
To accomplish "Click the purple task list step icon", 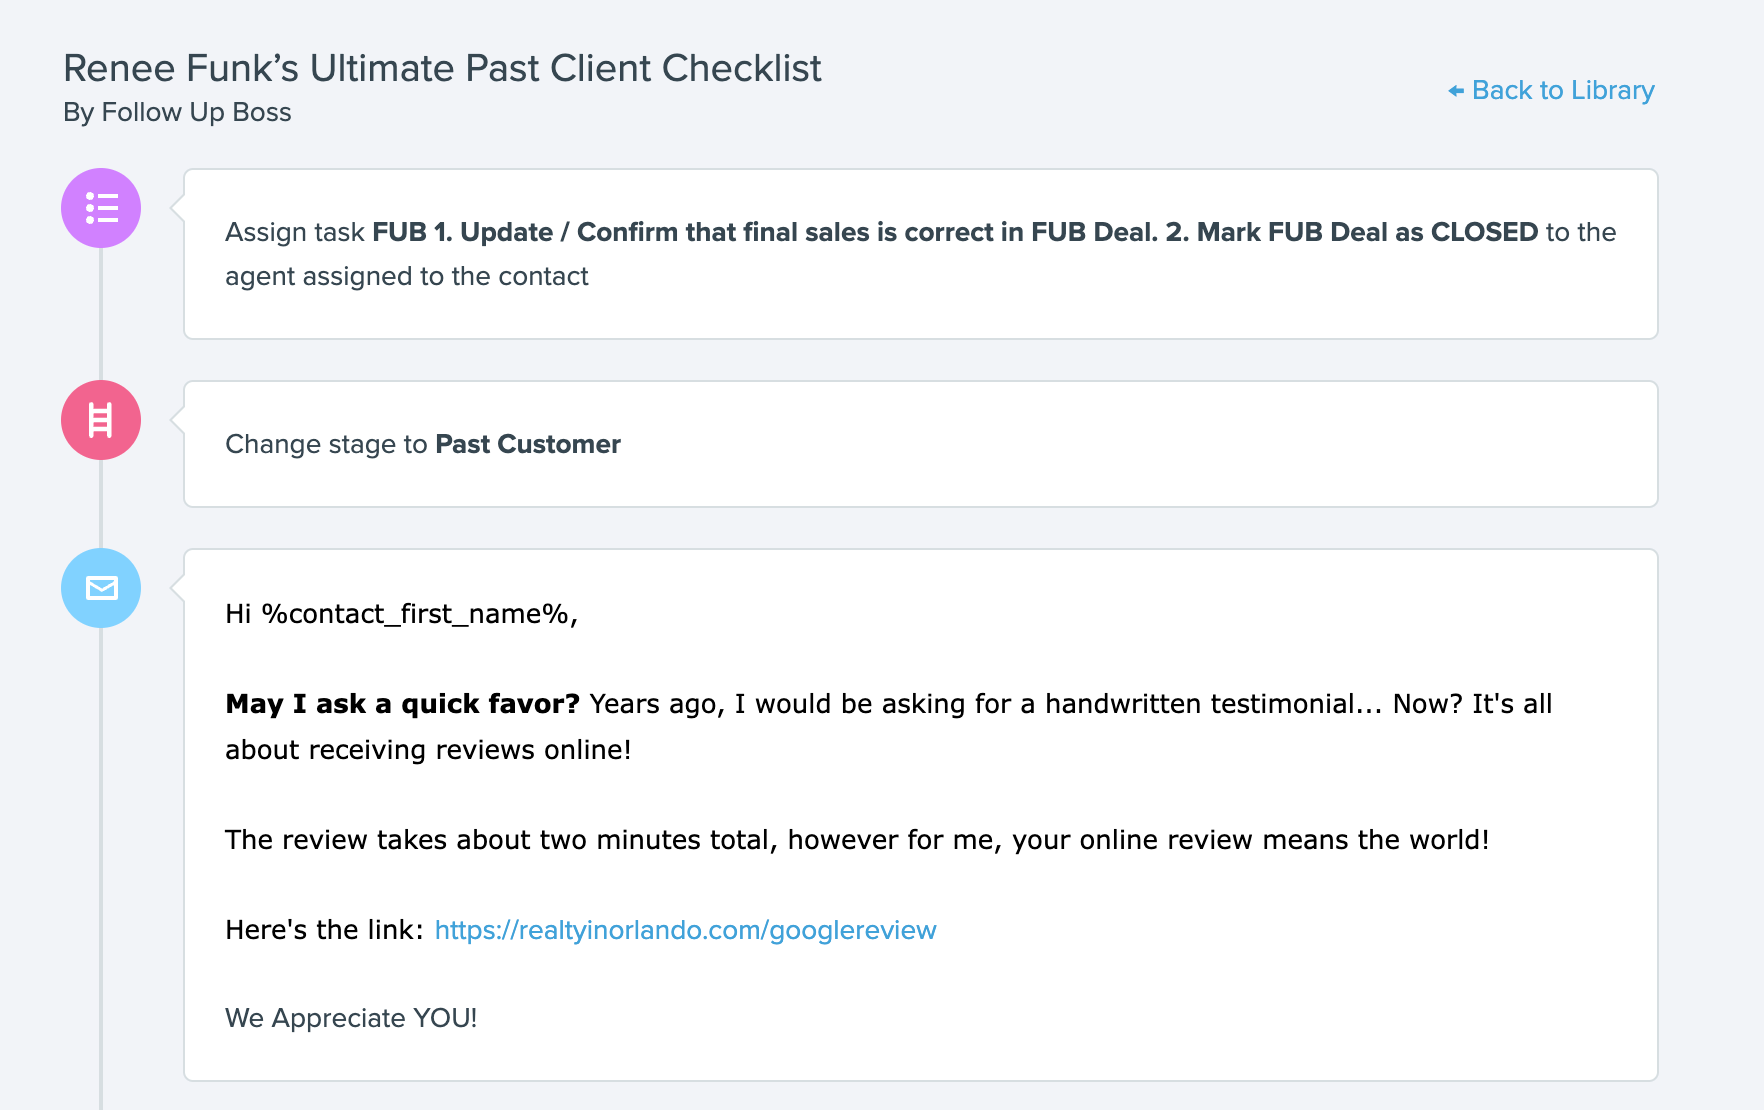I will [x=101, y=208].
